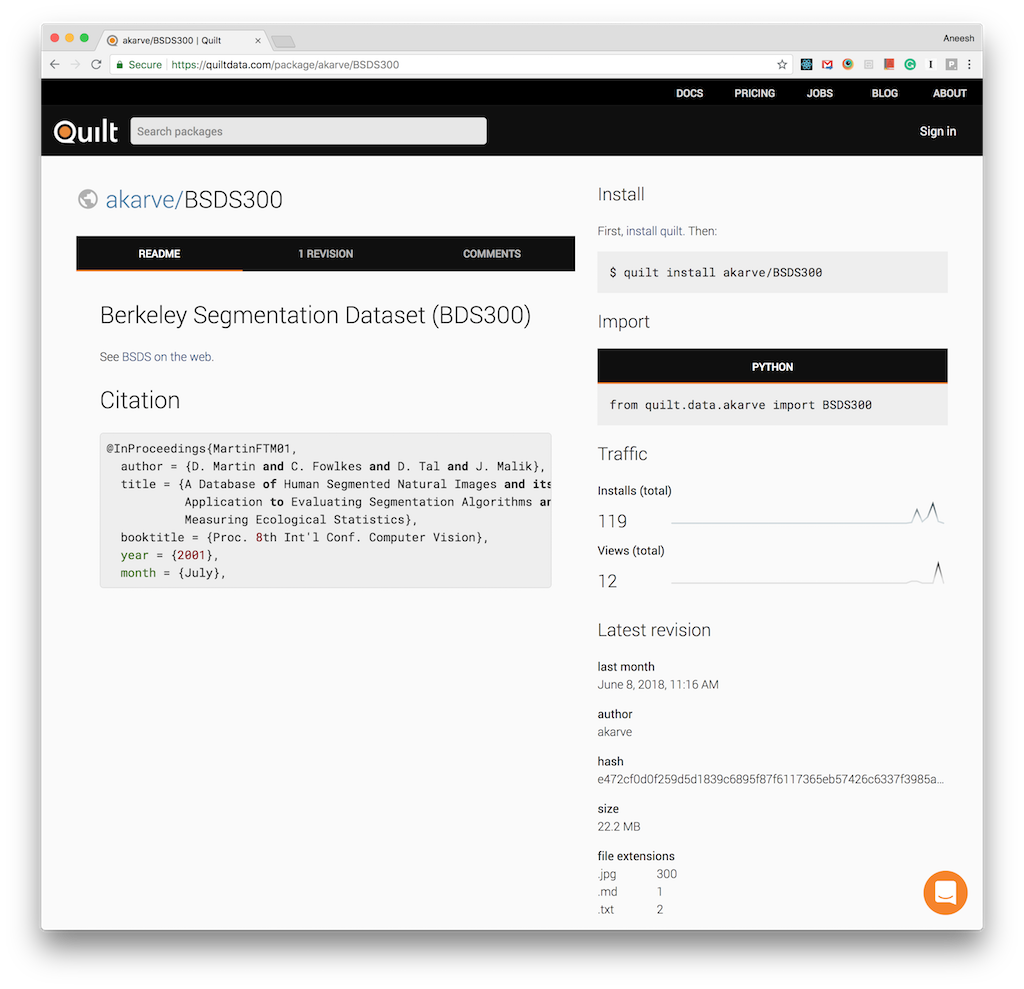Click the installs sparkline chart
Screen dimensions: 1024x989
[807, 513]
